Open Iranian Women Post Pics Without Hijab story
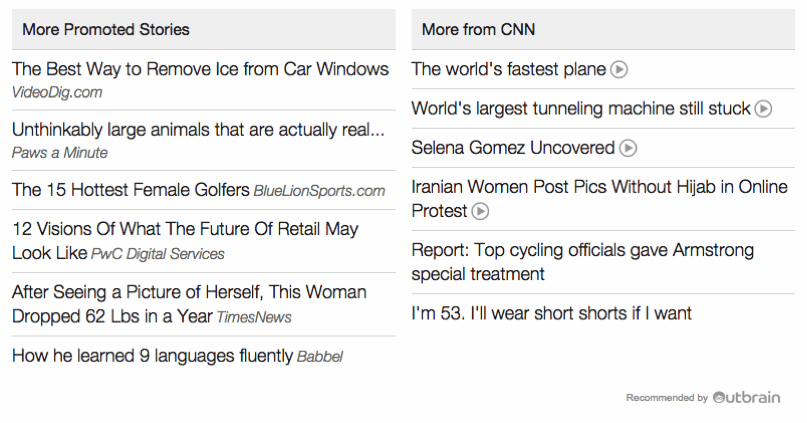This screenshot has width=807, height=423. [600, 199]
